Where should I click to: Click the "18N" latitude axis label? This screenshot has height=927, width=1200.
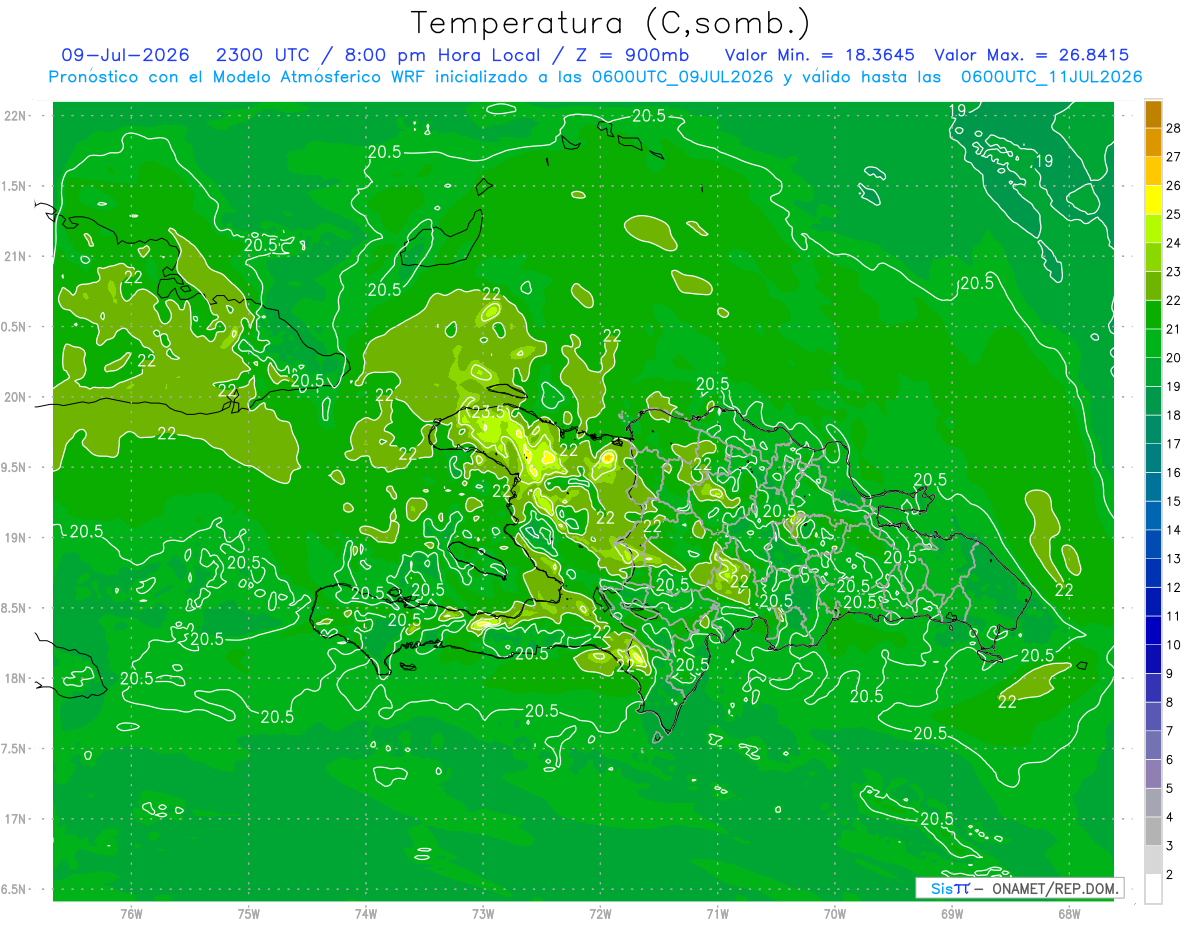(x=15, y=678)
